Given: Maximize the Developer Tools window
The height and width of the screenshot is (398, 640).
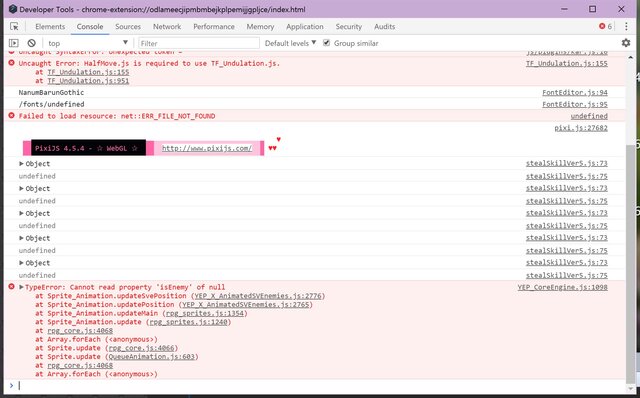Looking at the screenshot, I should (x=592, y=9).
